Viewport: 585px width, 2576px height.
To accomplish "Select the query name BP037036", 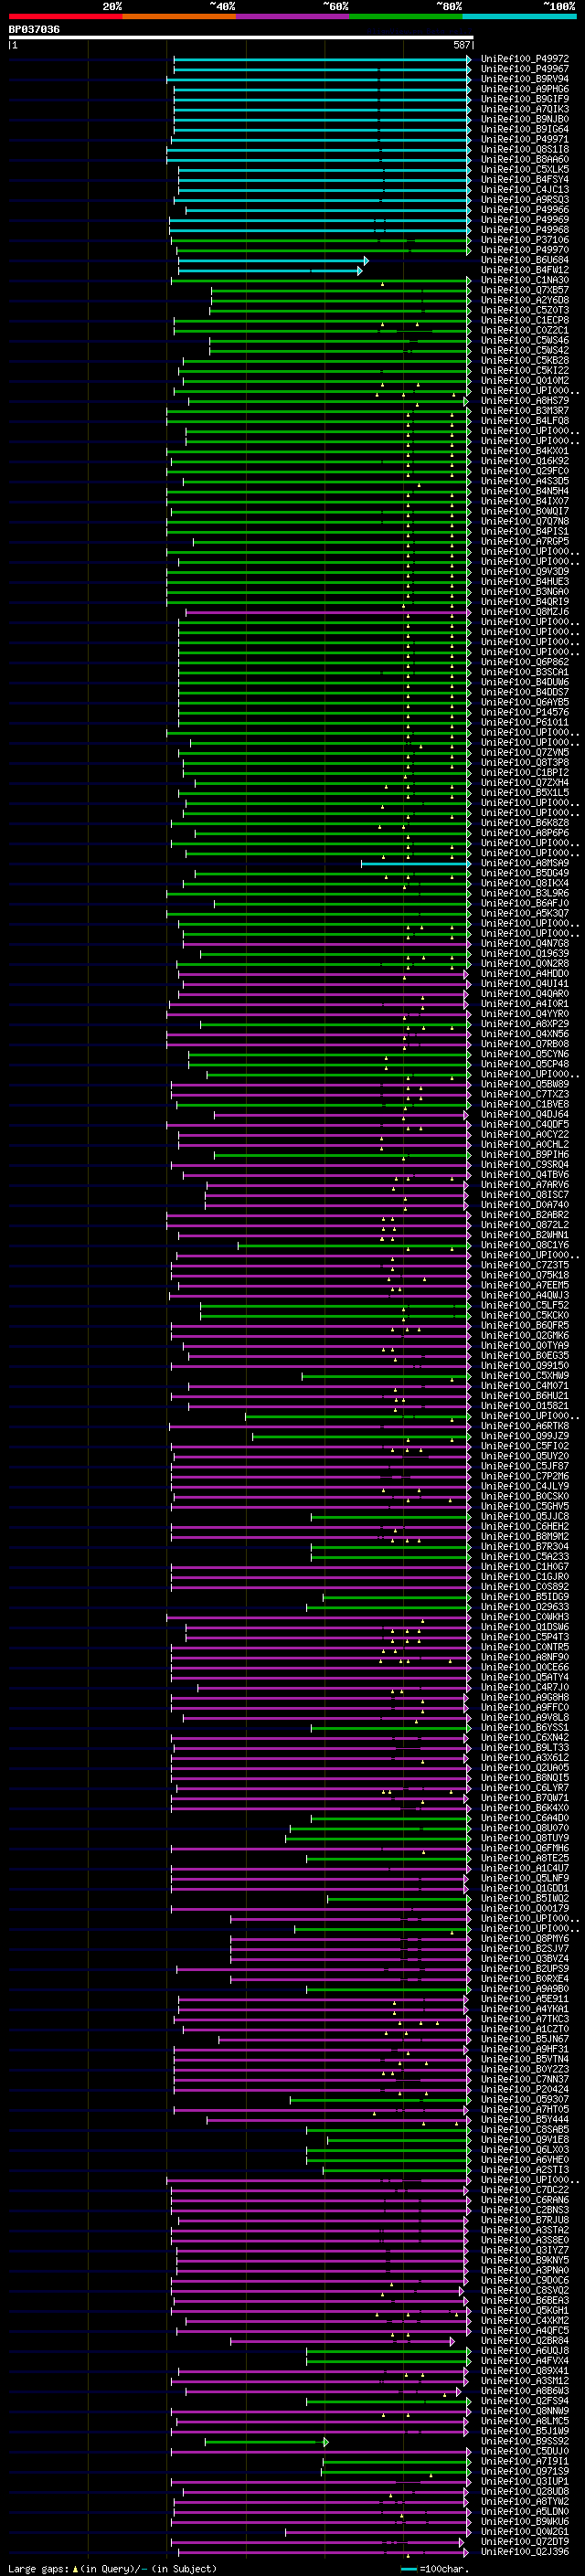I will pos(34,29).
